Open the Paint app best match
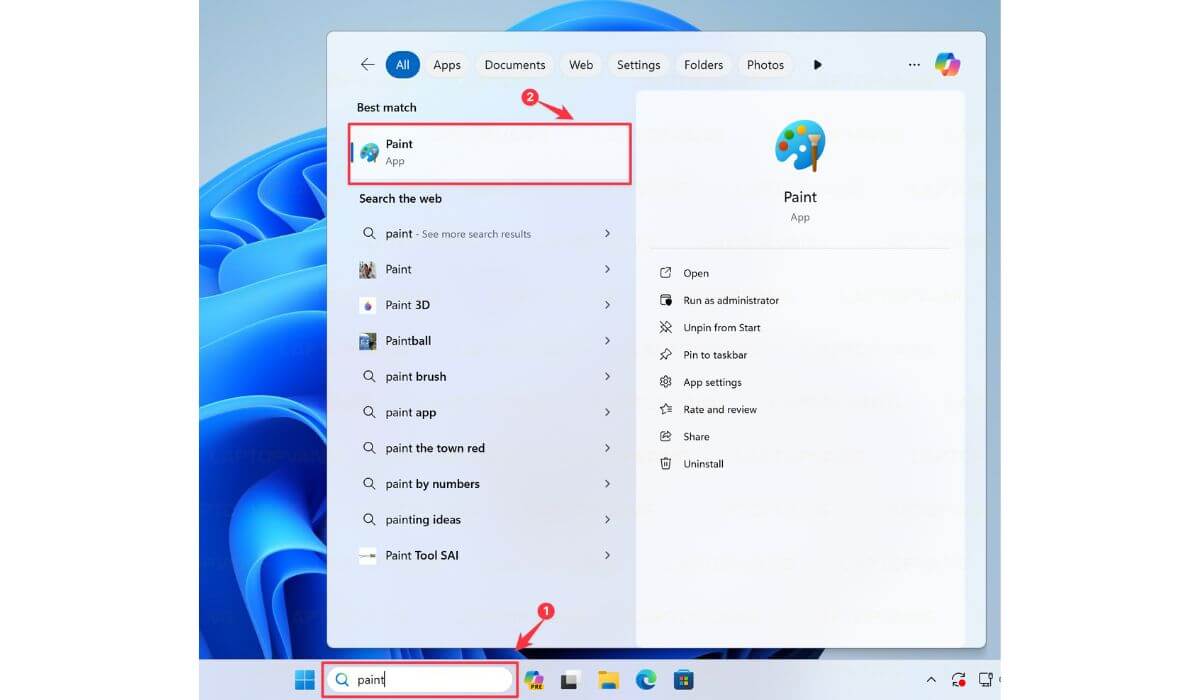Image resolution: width=1200 pixels, height=700 pixels. (490, 153)
